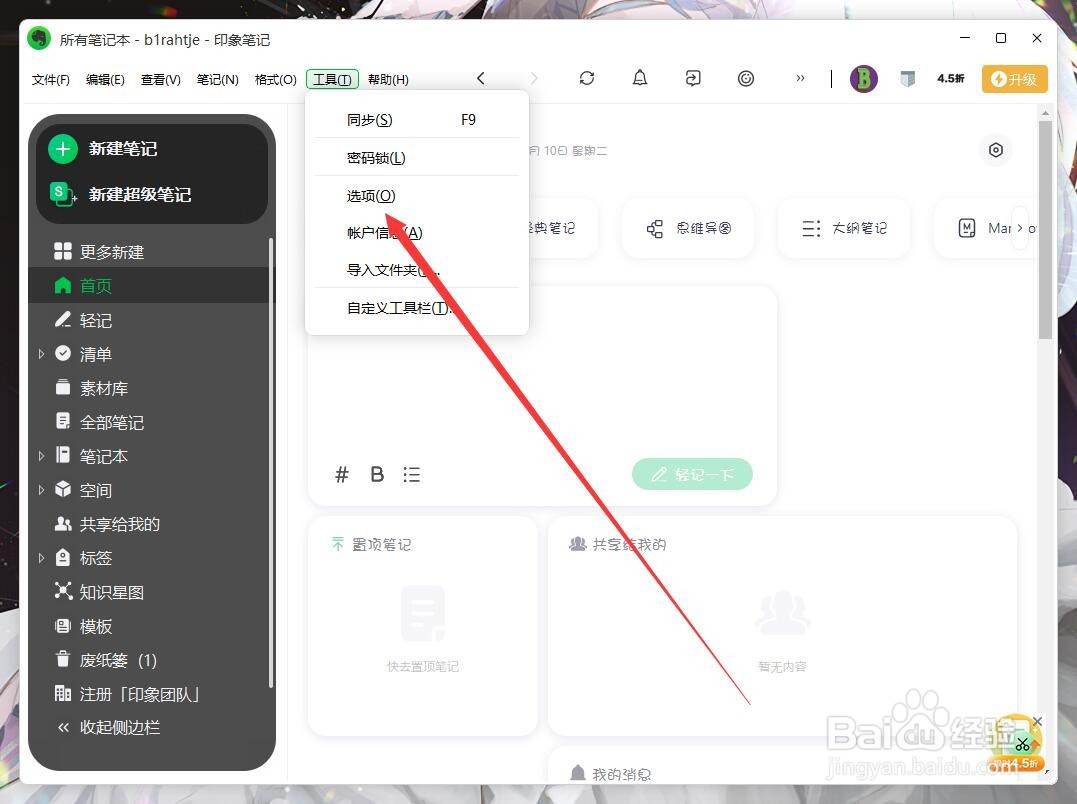Click the 置顶笔记 panel header
This screenshot has height=804, width=1077.
[372, 544]
